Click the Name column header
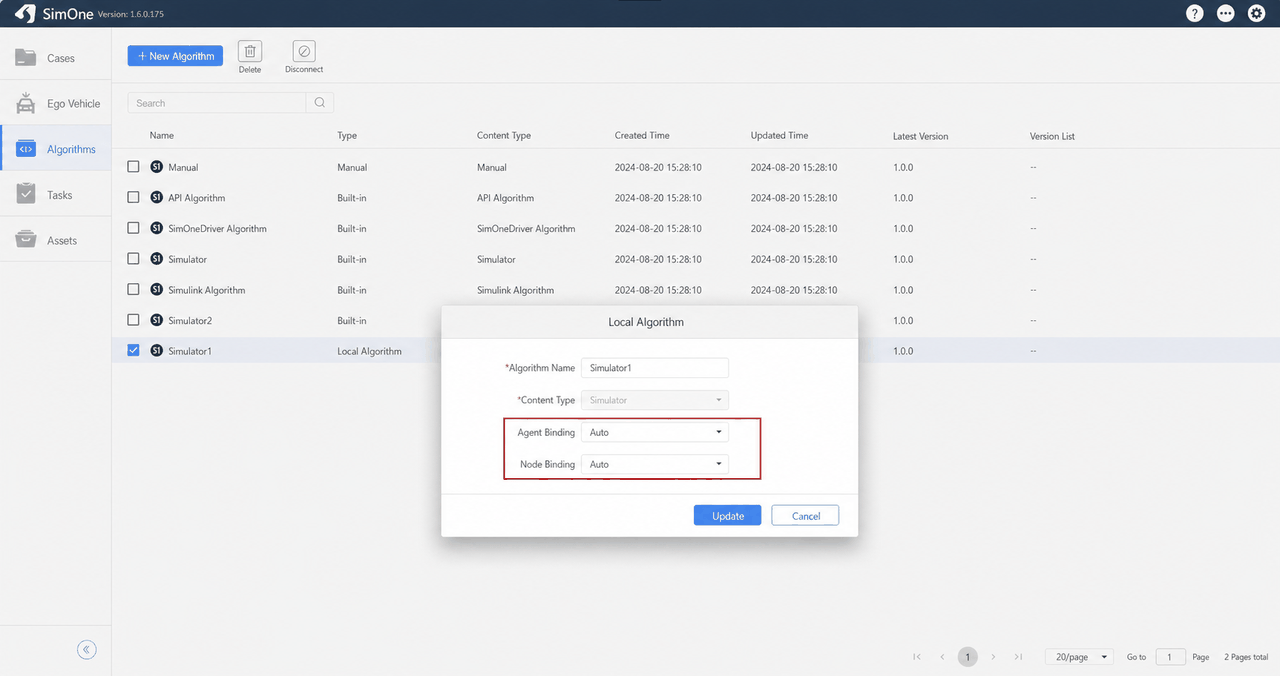This screenshot has height=676, width=1280. pyautogui.click(x=162, y=135)
